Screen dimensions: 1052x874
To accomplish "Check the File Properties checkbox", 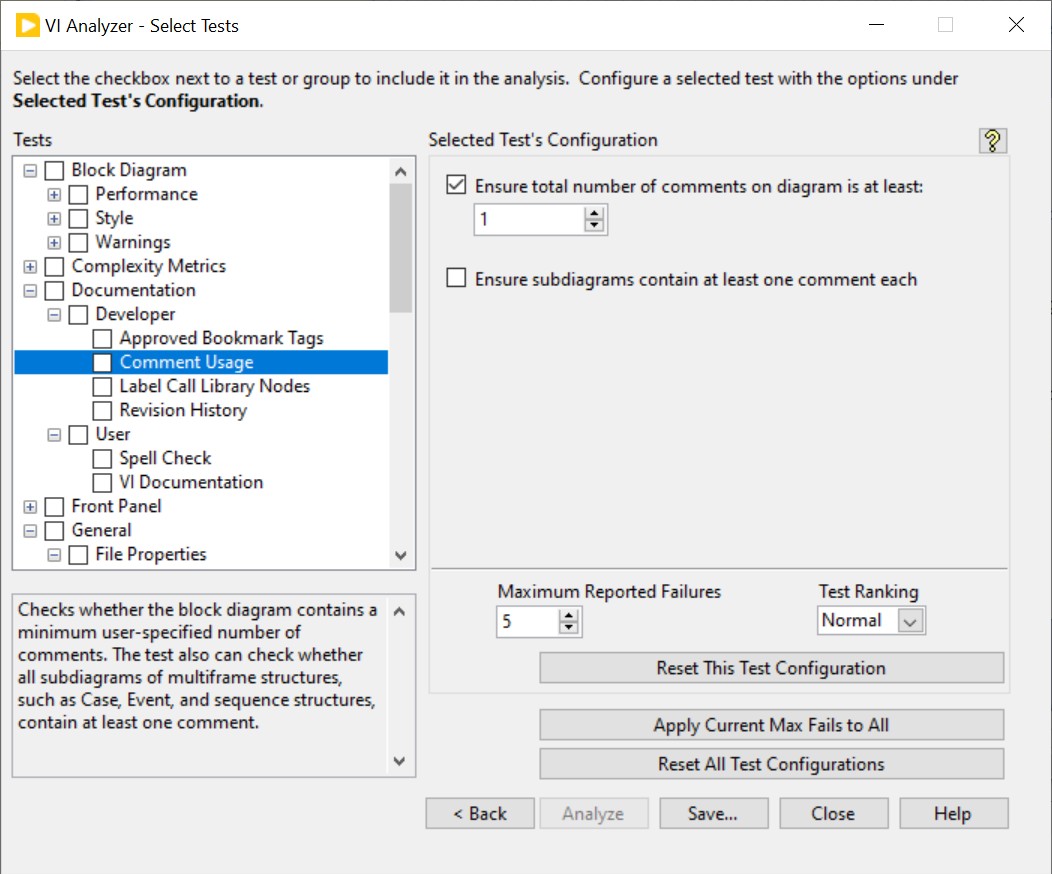I will (78, 555).
